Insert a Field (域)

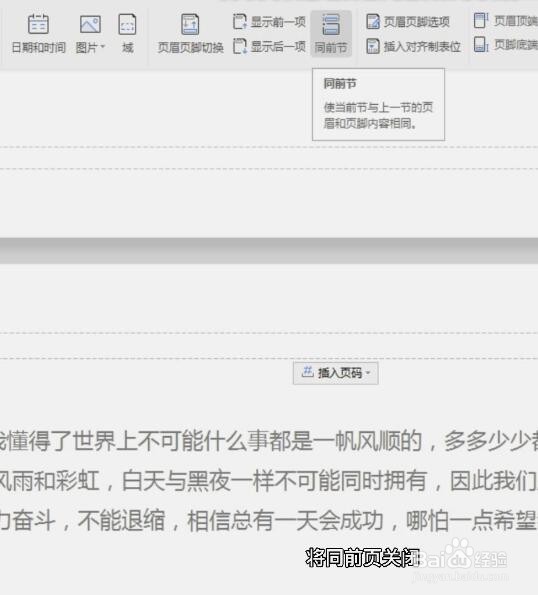click(127, 34)
